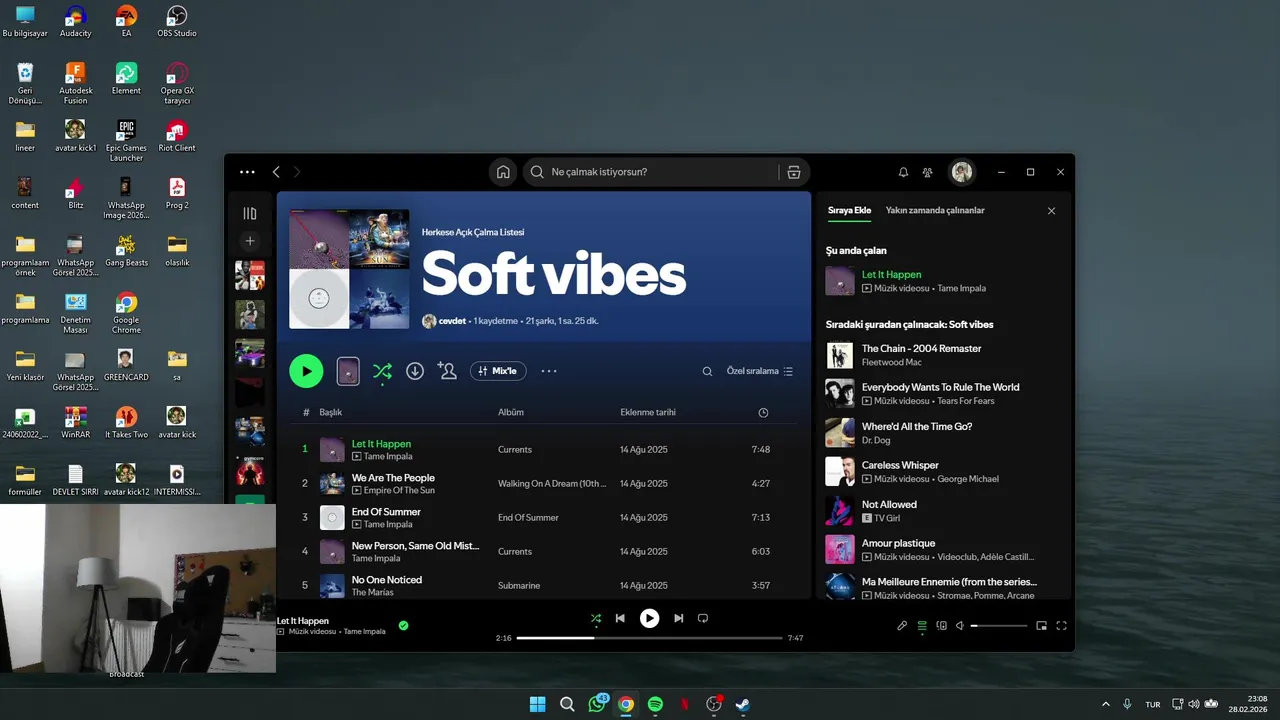This screenshot has height=720, width=1280.
Task: Click the bottom player play button
Action: [649, 618]
